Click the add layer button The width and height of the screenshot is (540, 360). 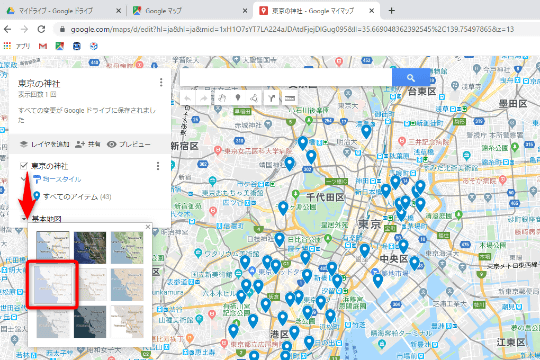[x=45, y=144]
